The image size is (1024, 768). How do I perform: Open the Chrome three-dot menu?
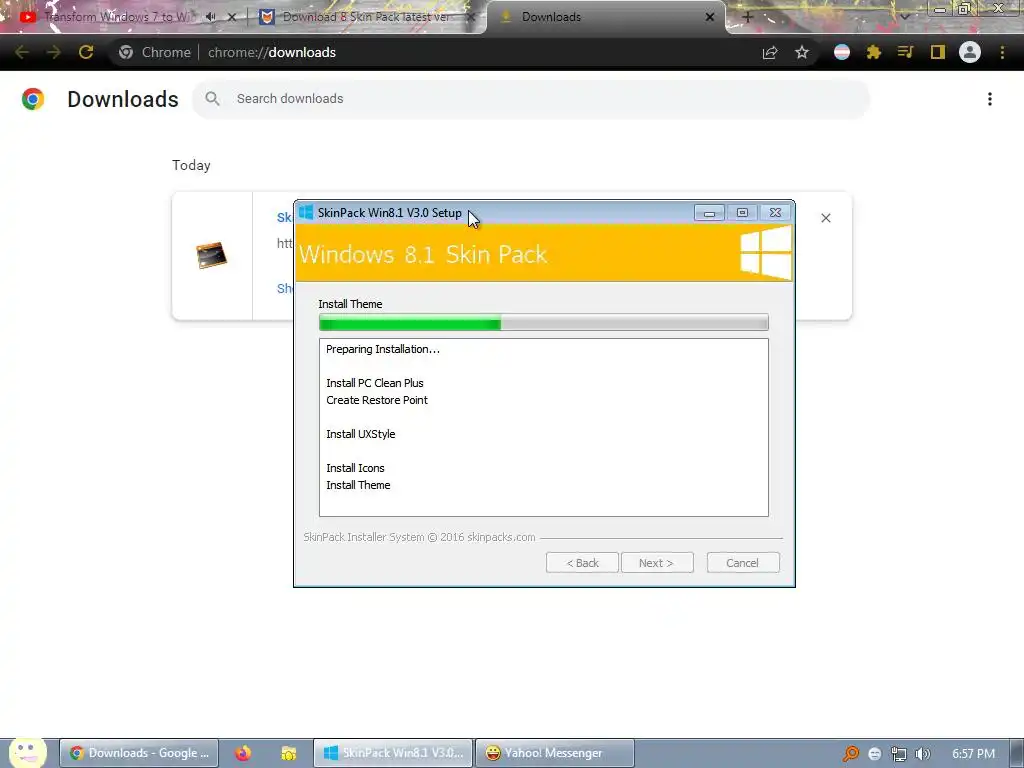1002,52
